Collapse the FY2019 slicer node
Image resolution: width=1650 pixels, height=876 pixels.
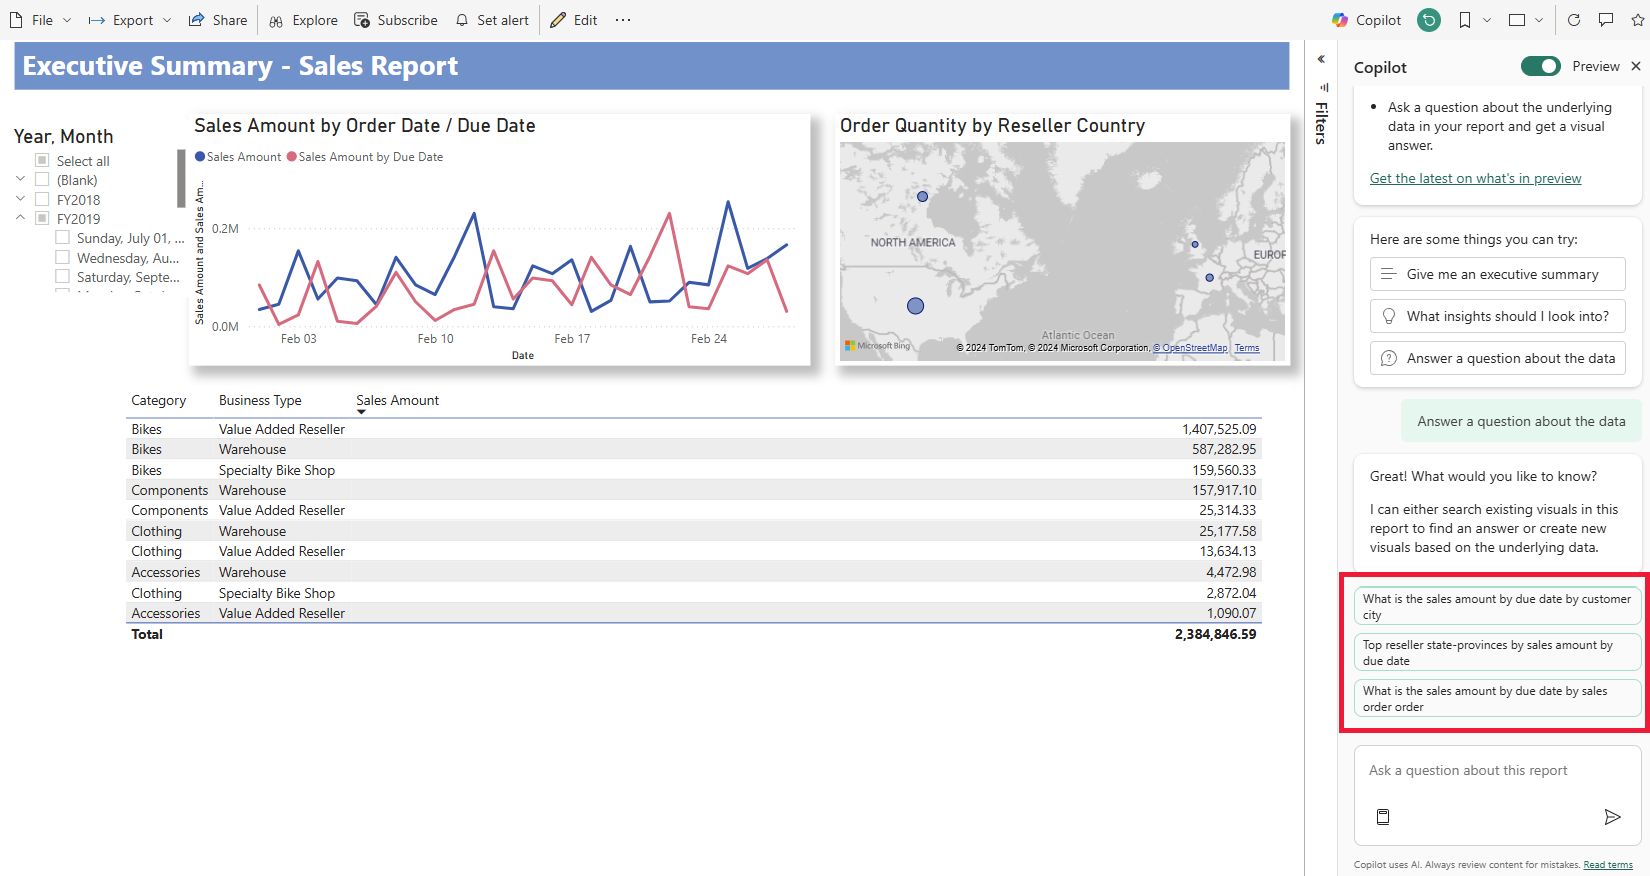(20, 217)
